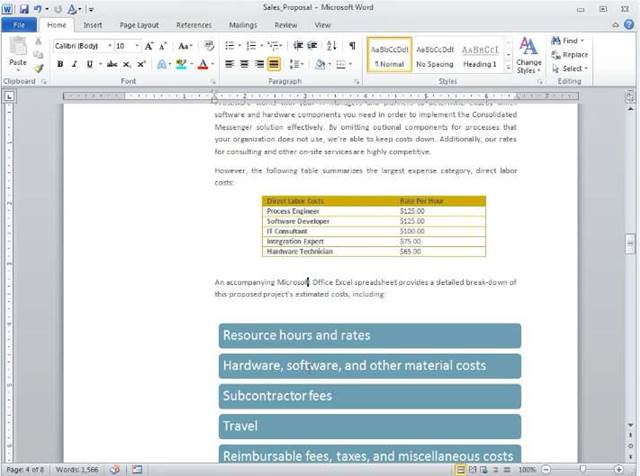Image resolution: width=640 pixels, height=476 pixels.
Task: Toggle Outline view in status bar
Action: coord(496,470)
